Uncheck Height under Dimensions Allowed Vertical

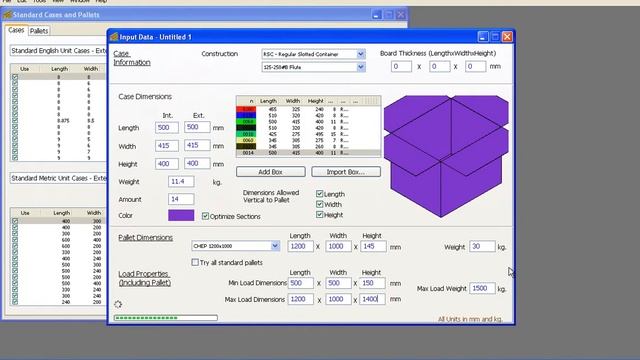click(x=320, y=214)
